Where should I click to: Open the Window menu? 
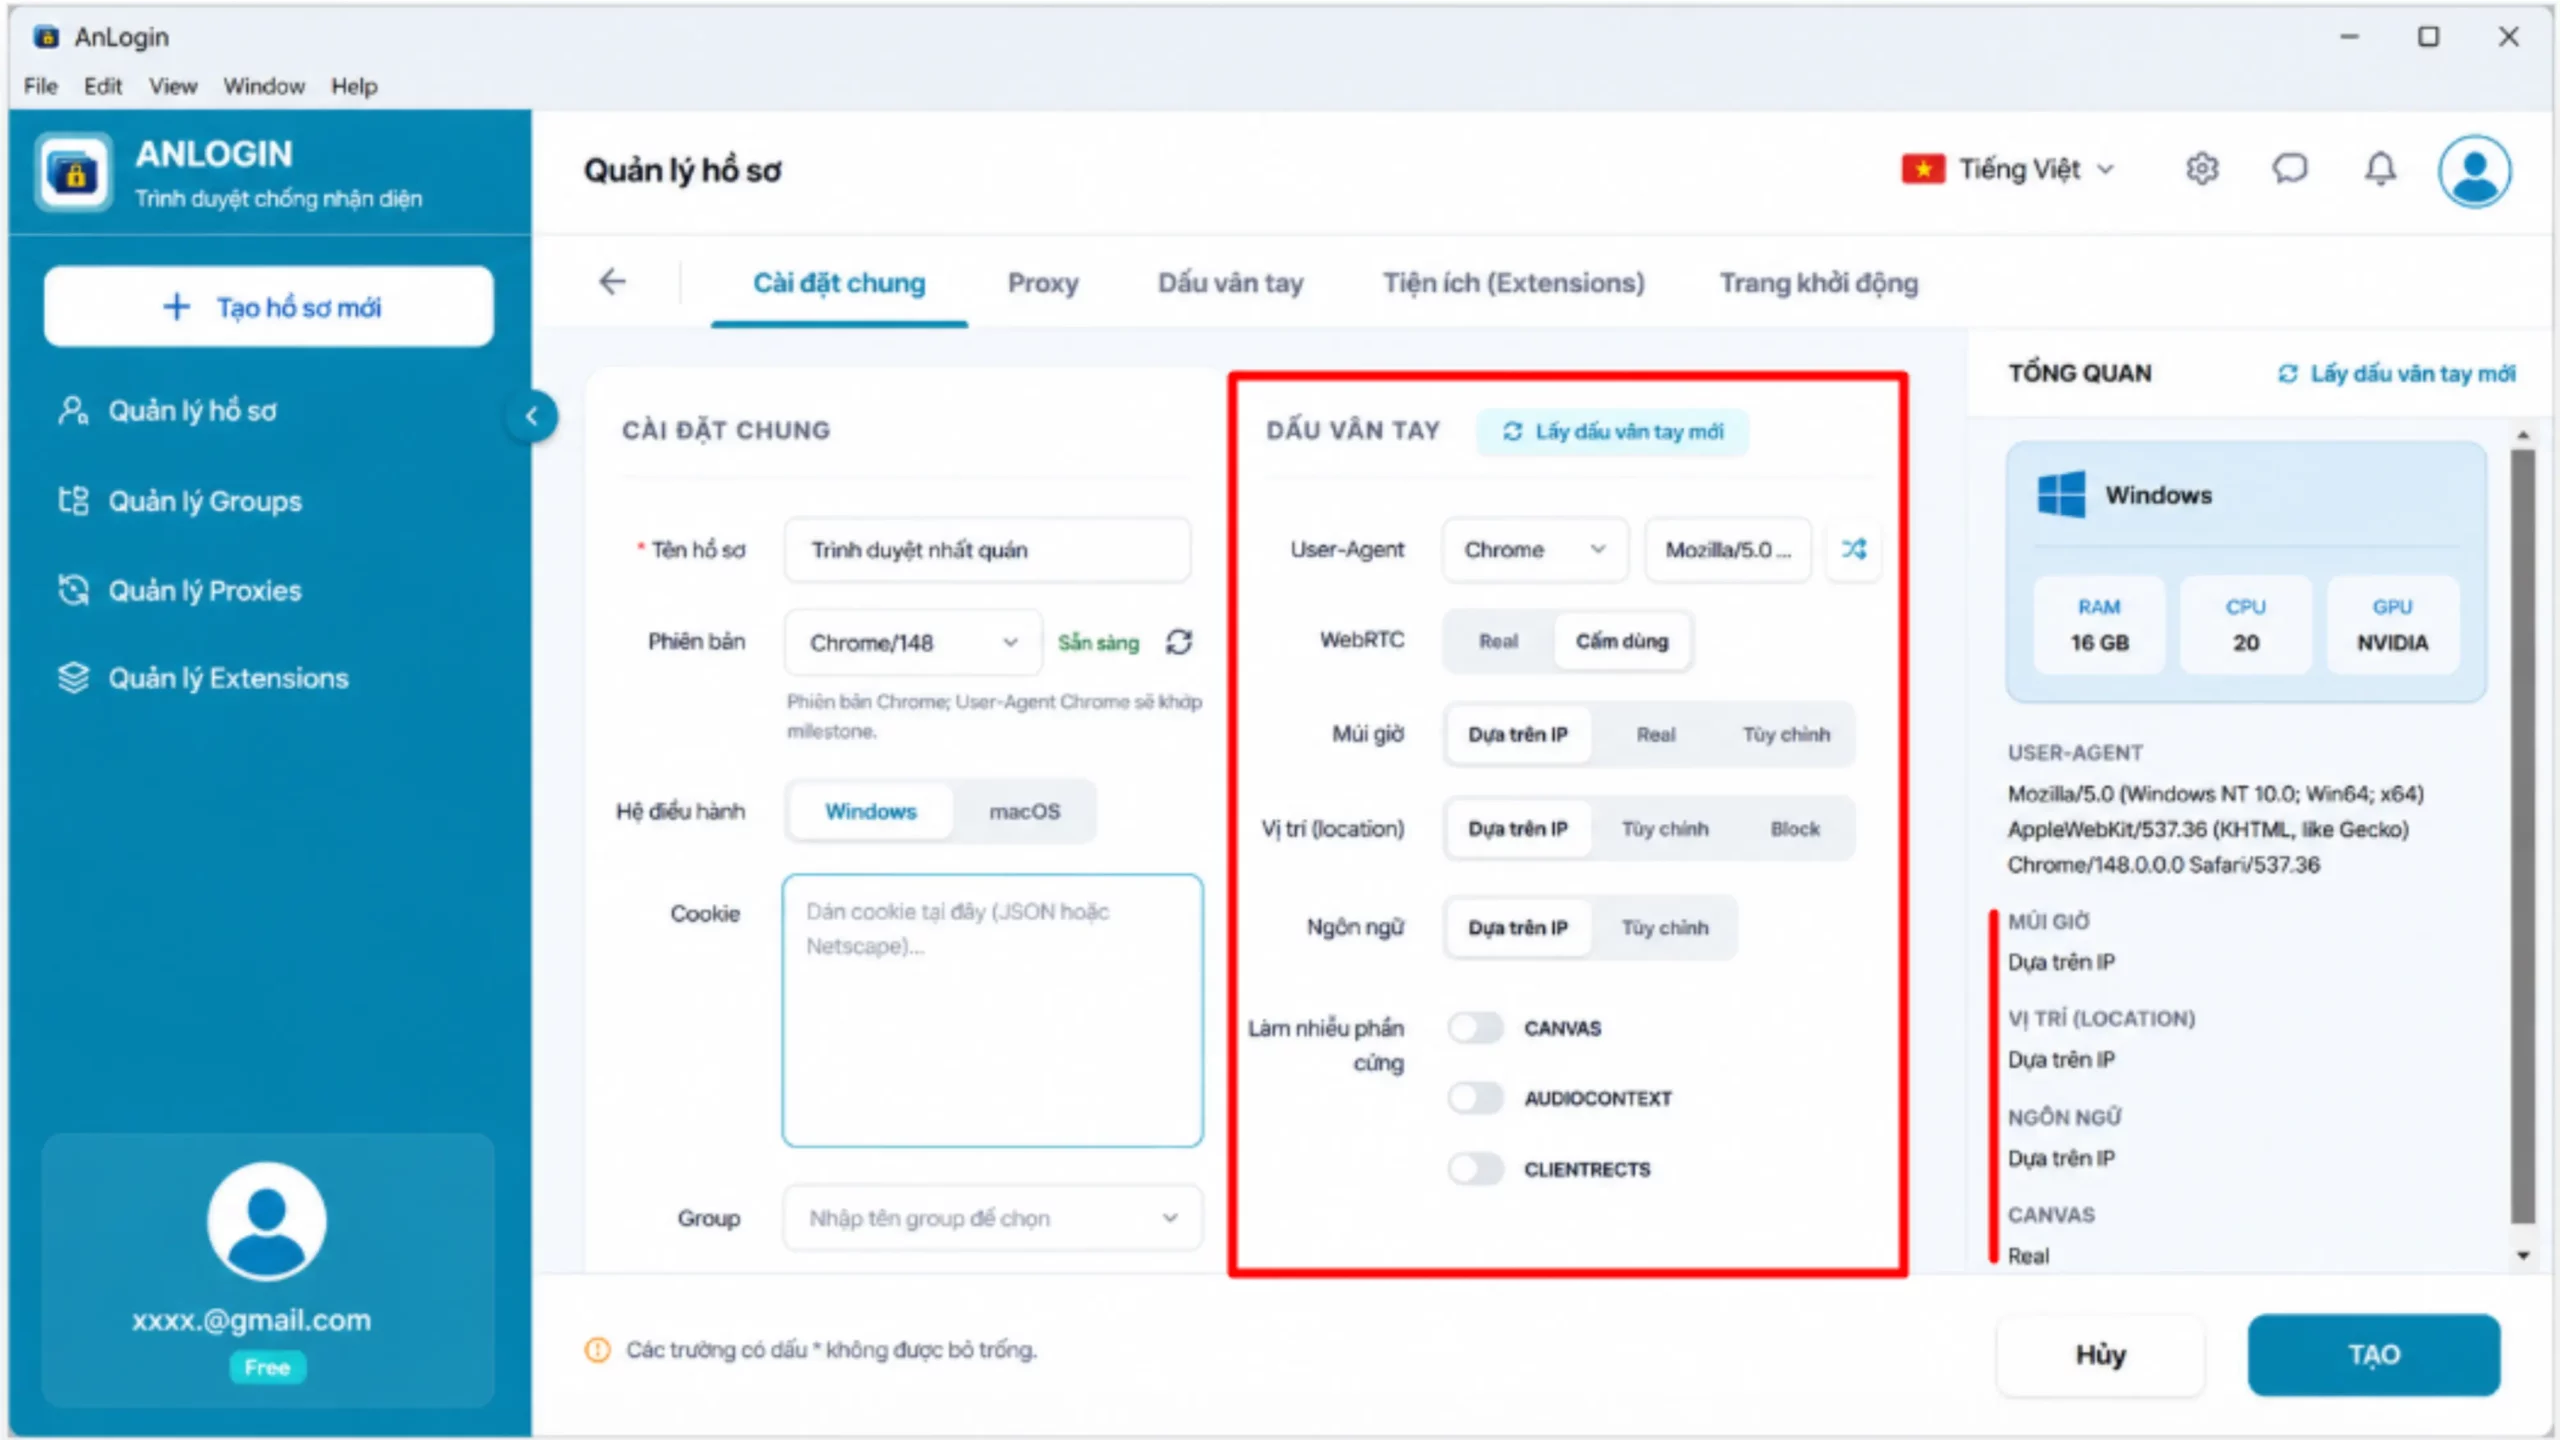(x=264, y=86)
